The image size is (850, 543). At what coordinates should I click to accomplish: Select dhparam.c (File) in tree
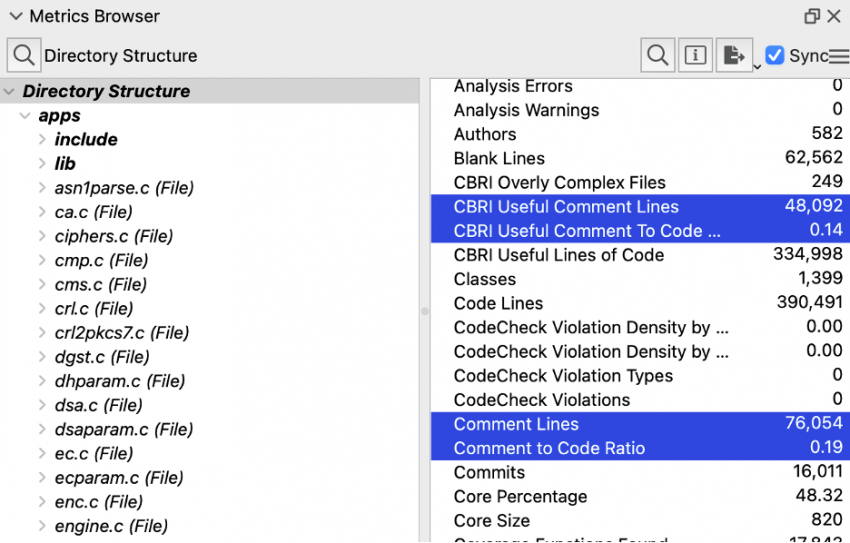(x=120, y=381)
